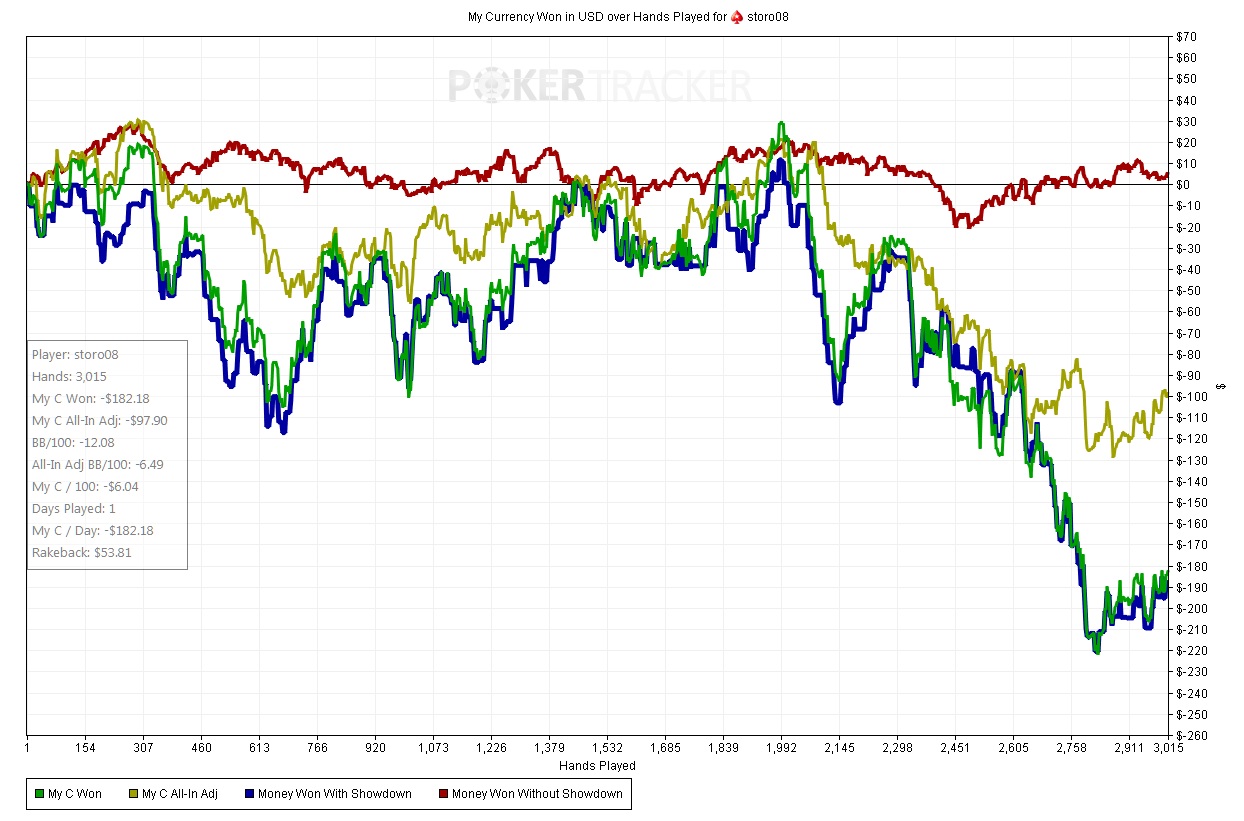Select the Player: storo08 line in info box
The width and height of the screenshot is (1244, 821).
click(x=75, y=354)
